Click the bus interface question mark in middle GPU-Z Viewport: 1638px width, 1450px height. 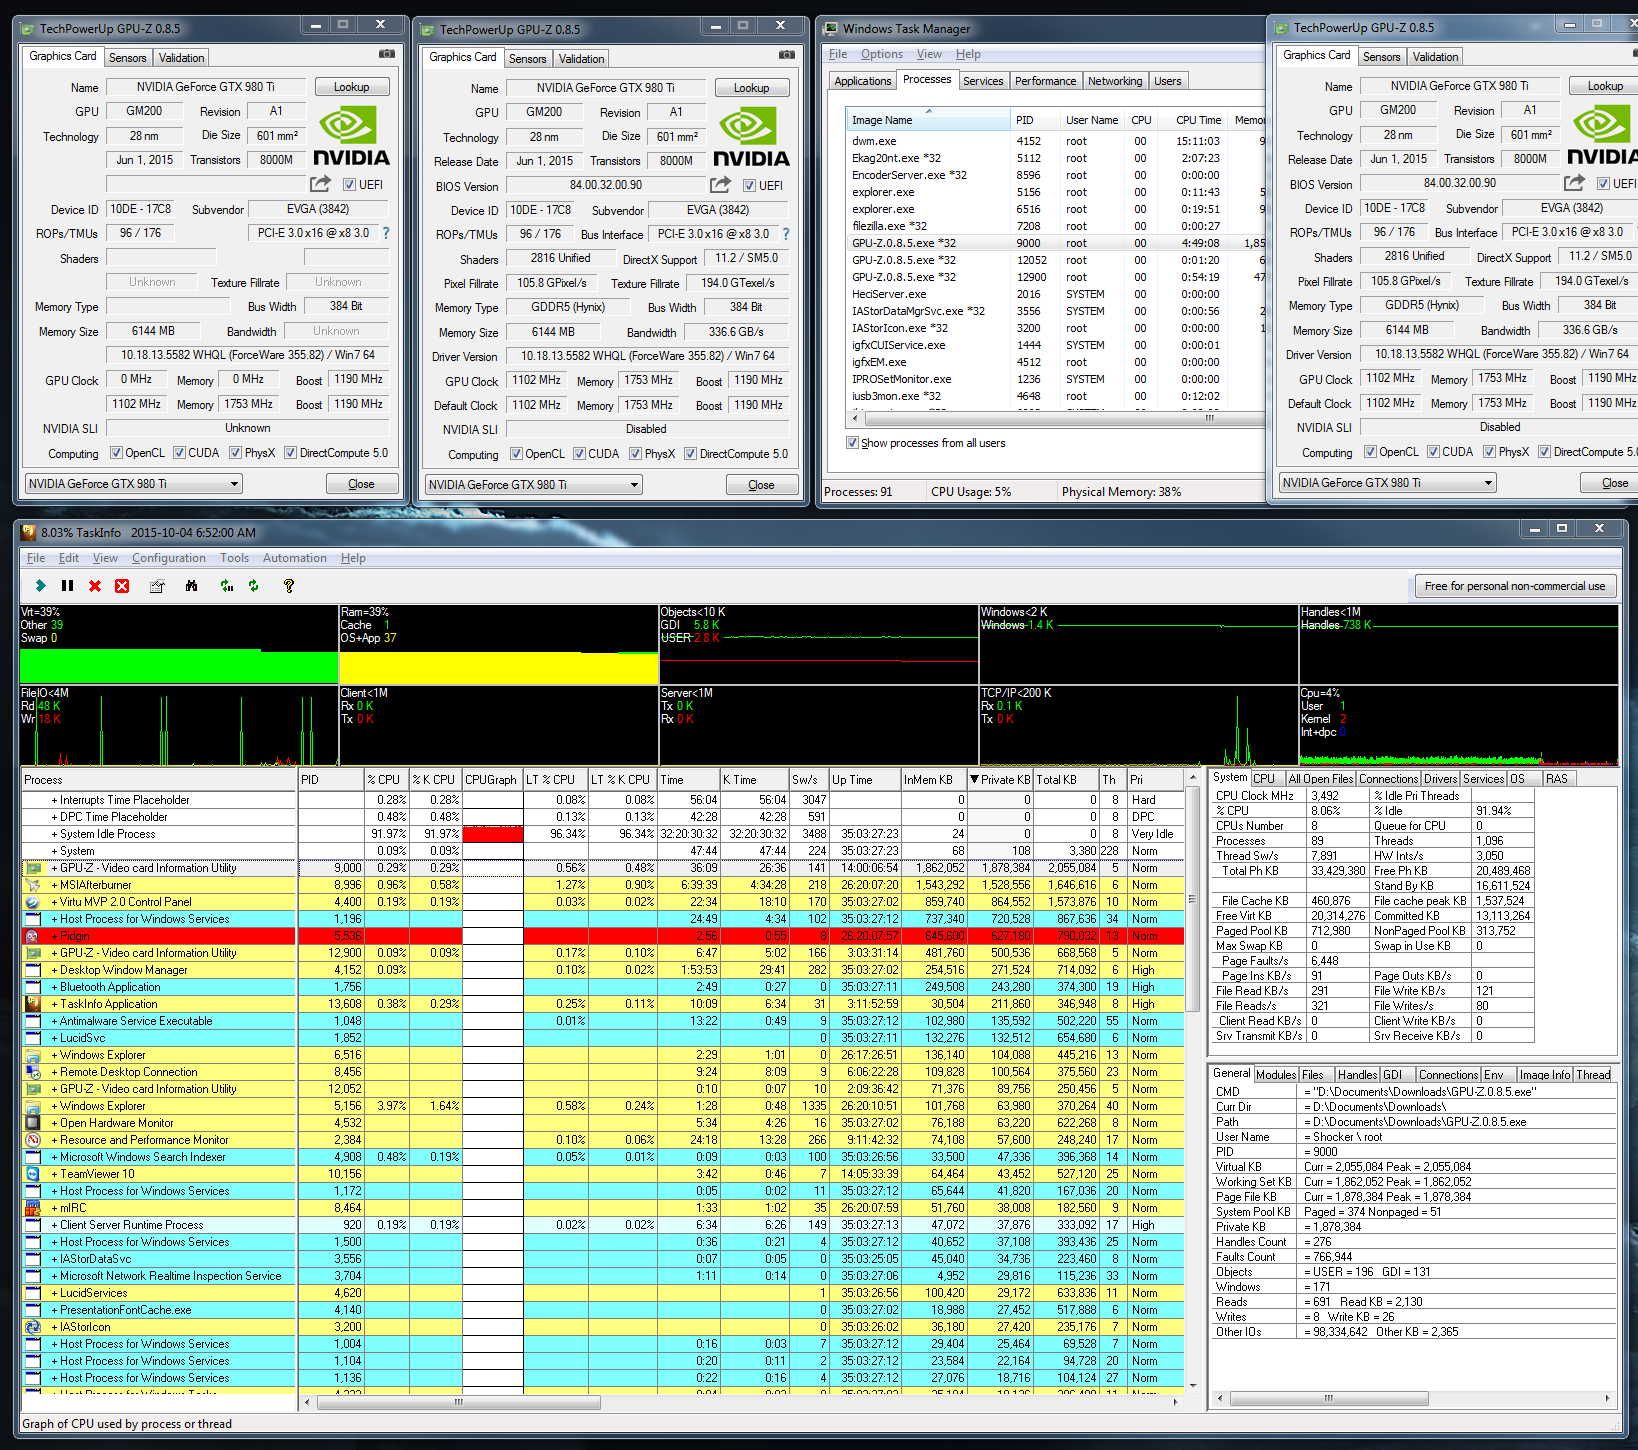click(x=786, y=234)
